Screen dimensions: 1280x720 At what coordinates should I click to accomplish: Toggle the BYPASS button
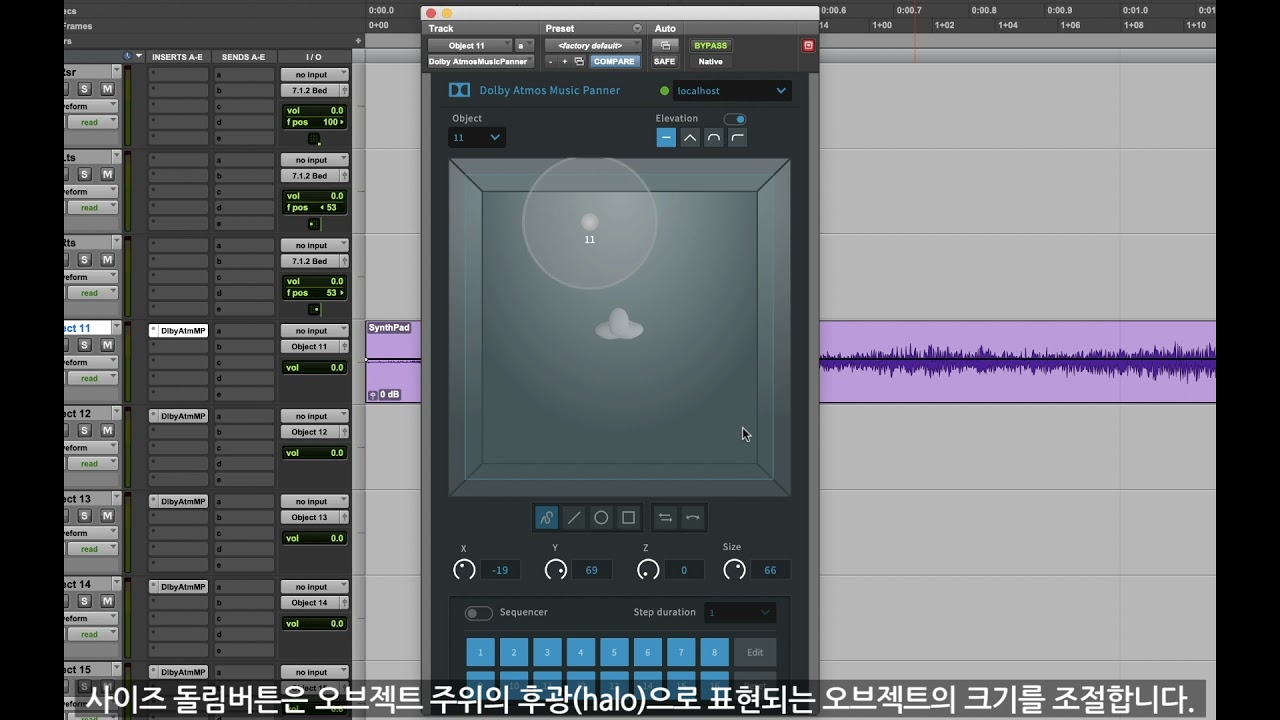711,45
